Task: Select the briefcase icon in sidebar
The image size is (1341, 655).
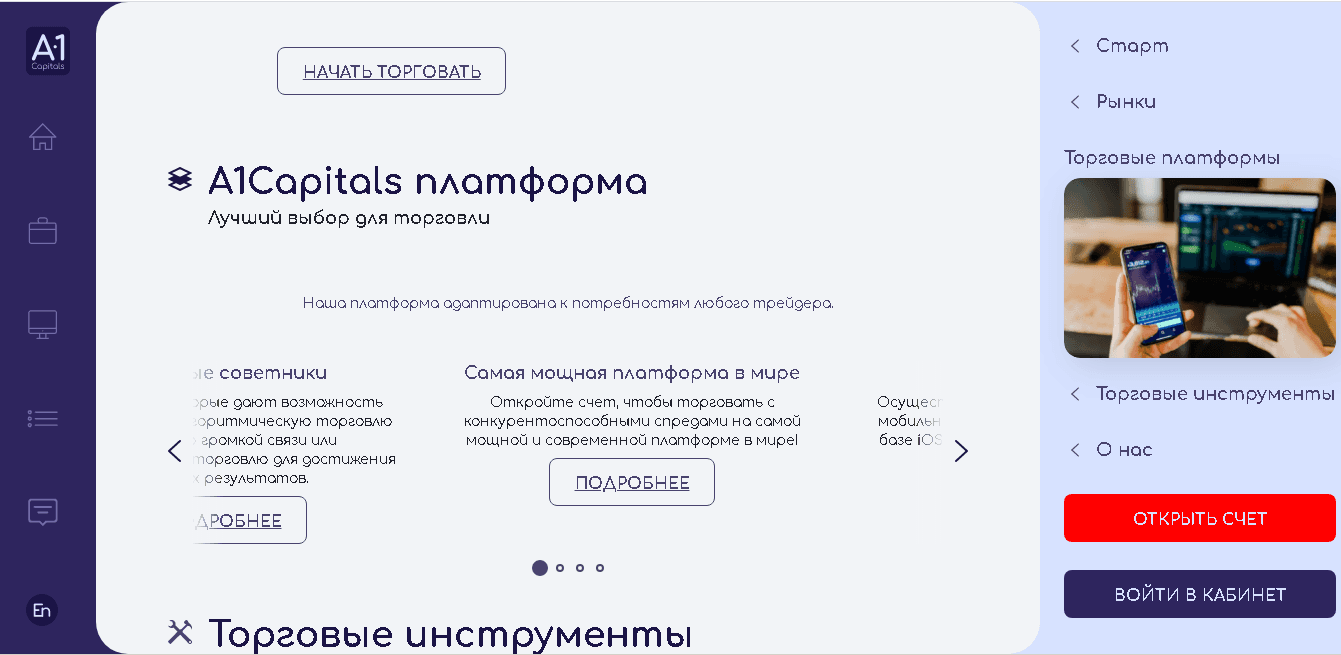Action: coord(42,231)
